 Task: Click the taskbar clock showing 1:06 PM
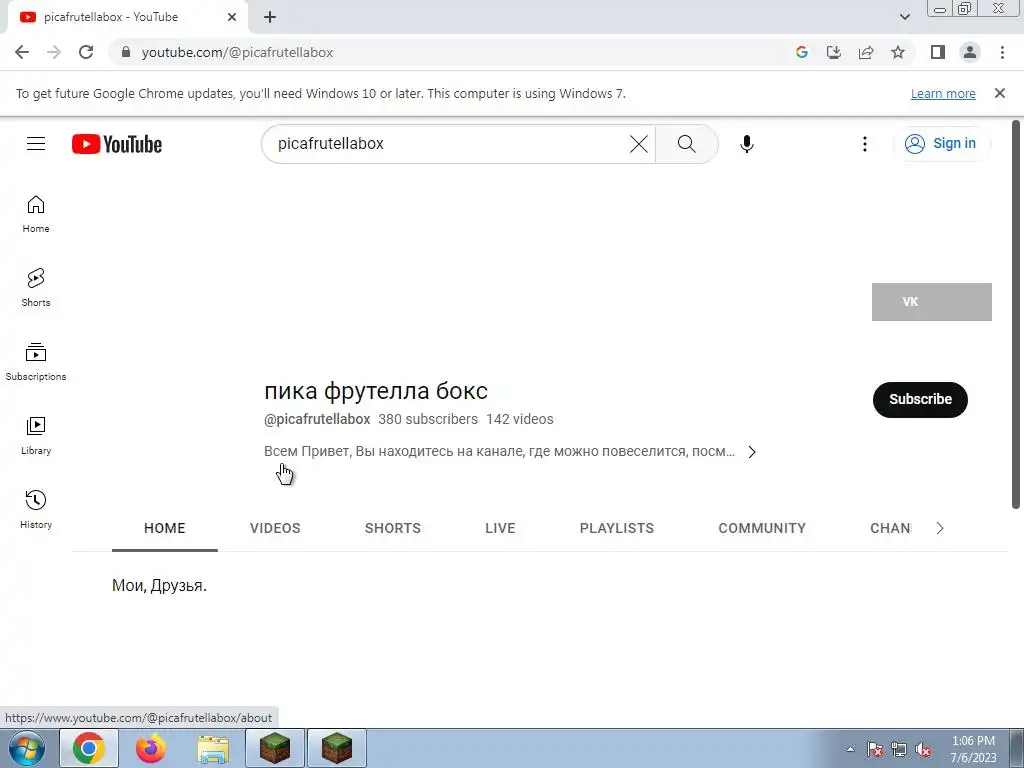pos(973,749)
